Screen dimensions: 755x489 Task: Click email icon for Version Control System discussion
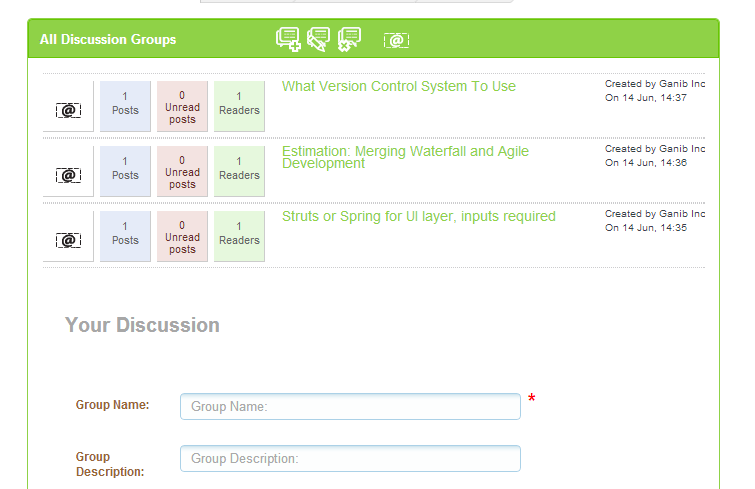68,110
